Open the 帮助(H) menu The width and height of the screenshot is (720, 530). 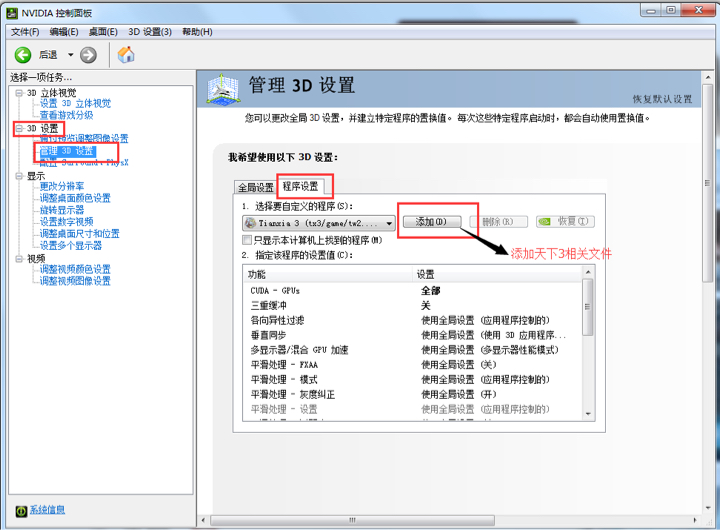pyautogui.click(x=197, y=32)
